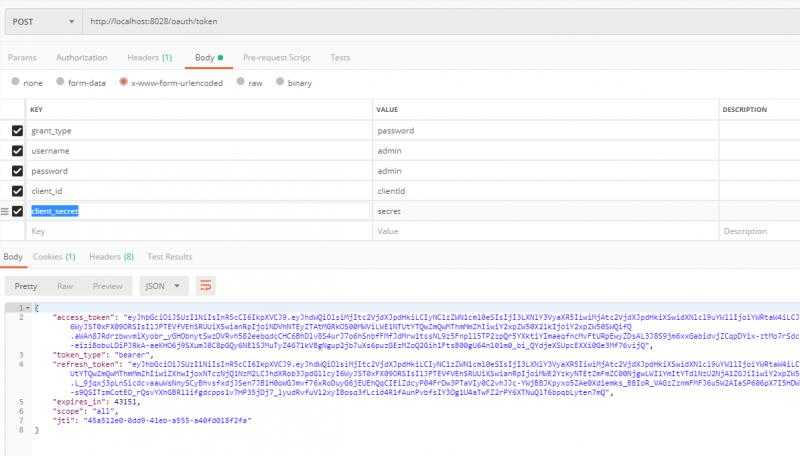The image size is (800, 456).
Task: Click the "scope" line in response
Action: (x=85, y=411)
